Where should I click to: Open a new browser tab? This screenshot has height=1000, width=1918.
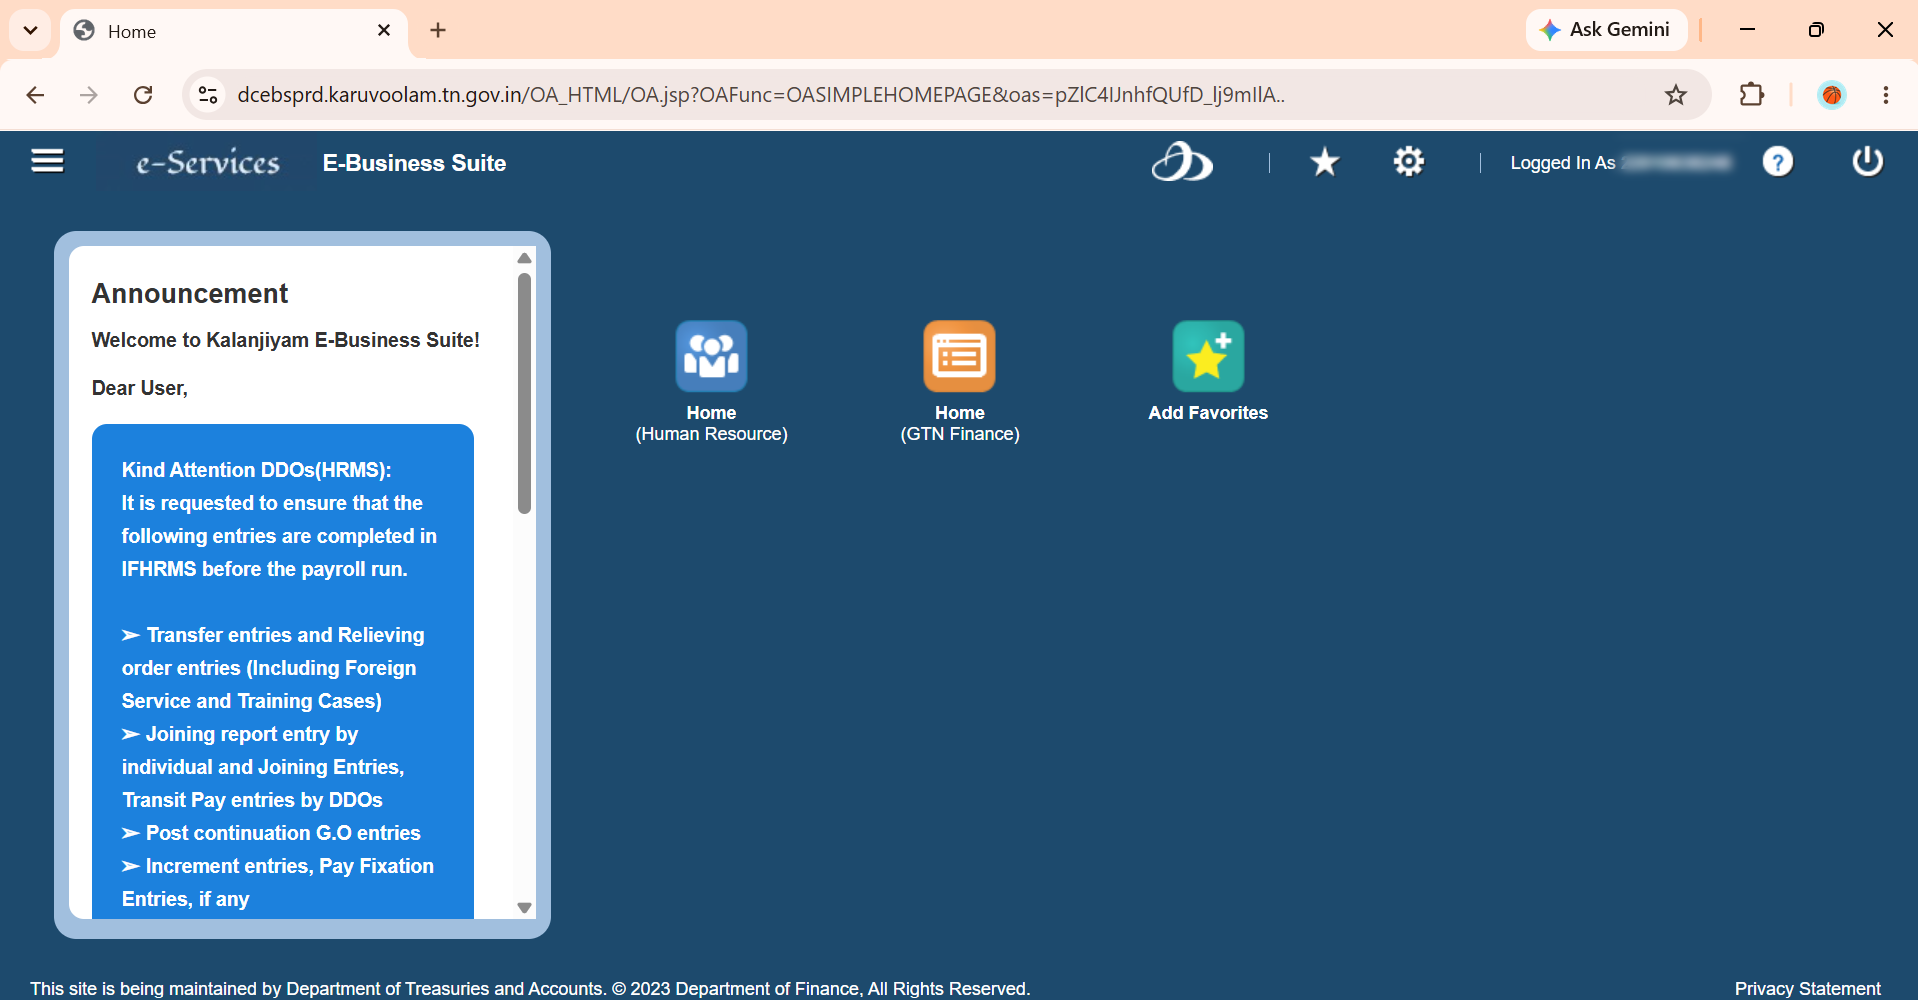click(438, 31)
